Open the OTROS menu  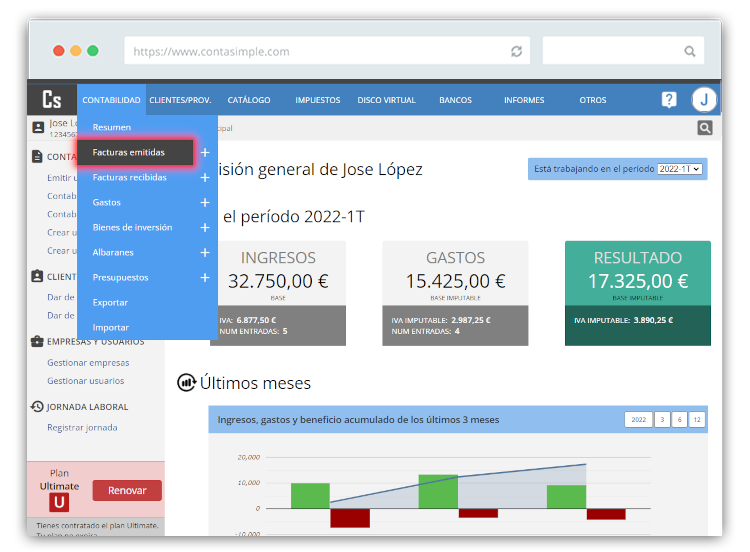593,100
